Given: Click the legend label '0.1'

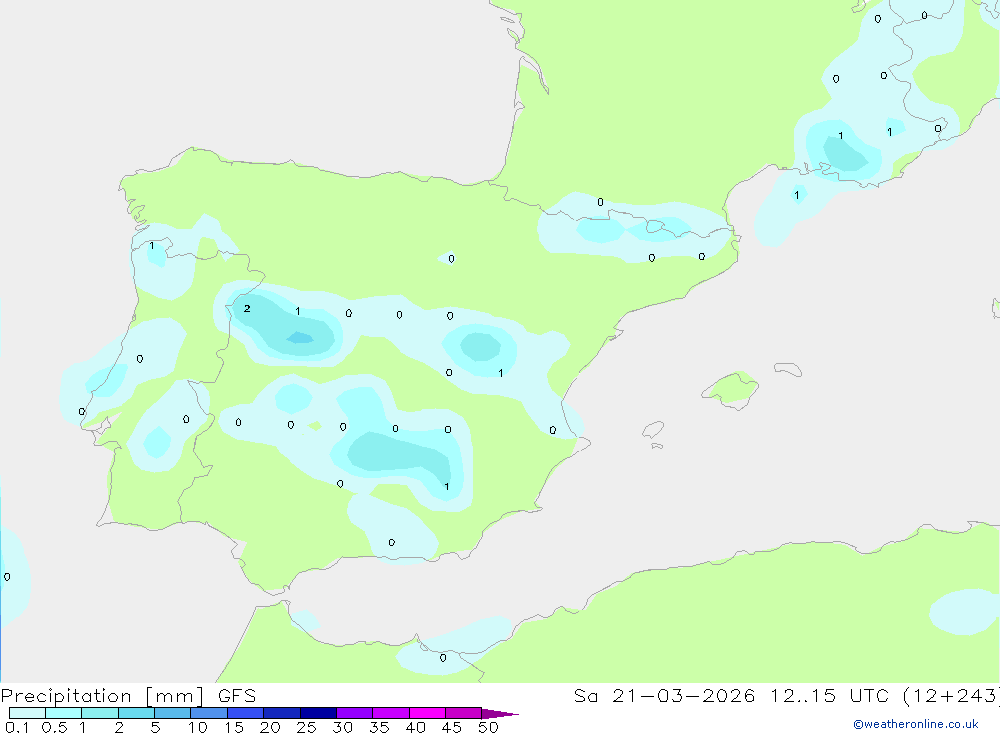Looking at the screenshot, I should (17, 727).
